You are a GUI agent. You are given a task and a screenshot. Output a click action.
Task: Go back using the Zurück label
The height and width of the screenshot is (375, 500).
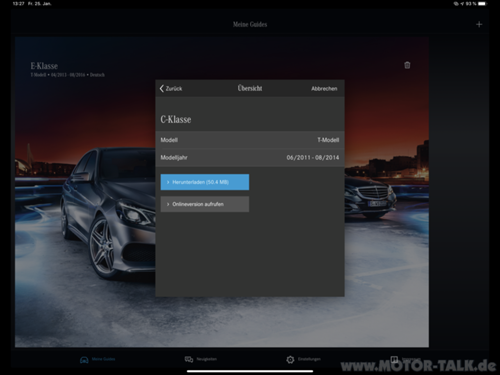(174, 89)
